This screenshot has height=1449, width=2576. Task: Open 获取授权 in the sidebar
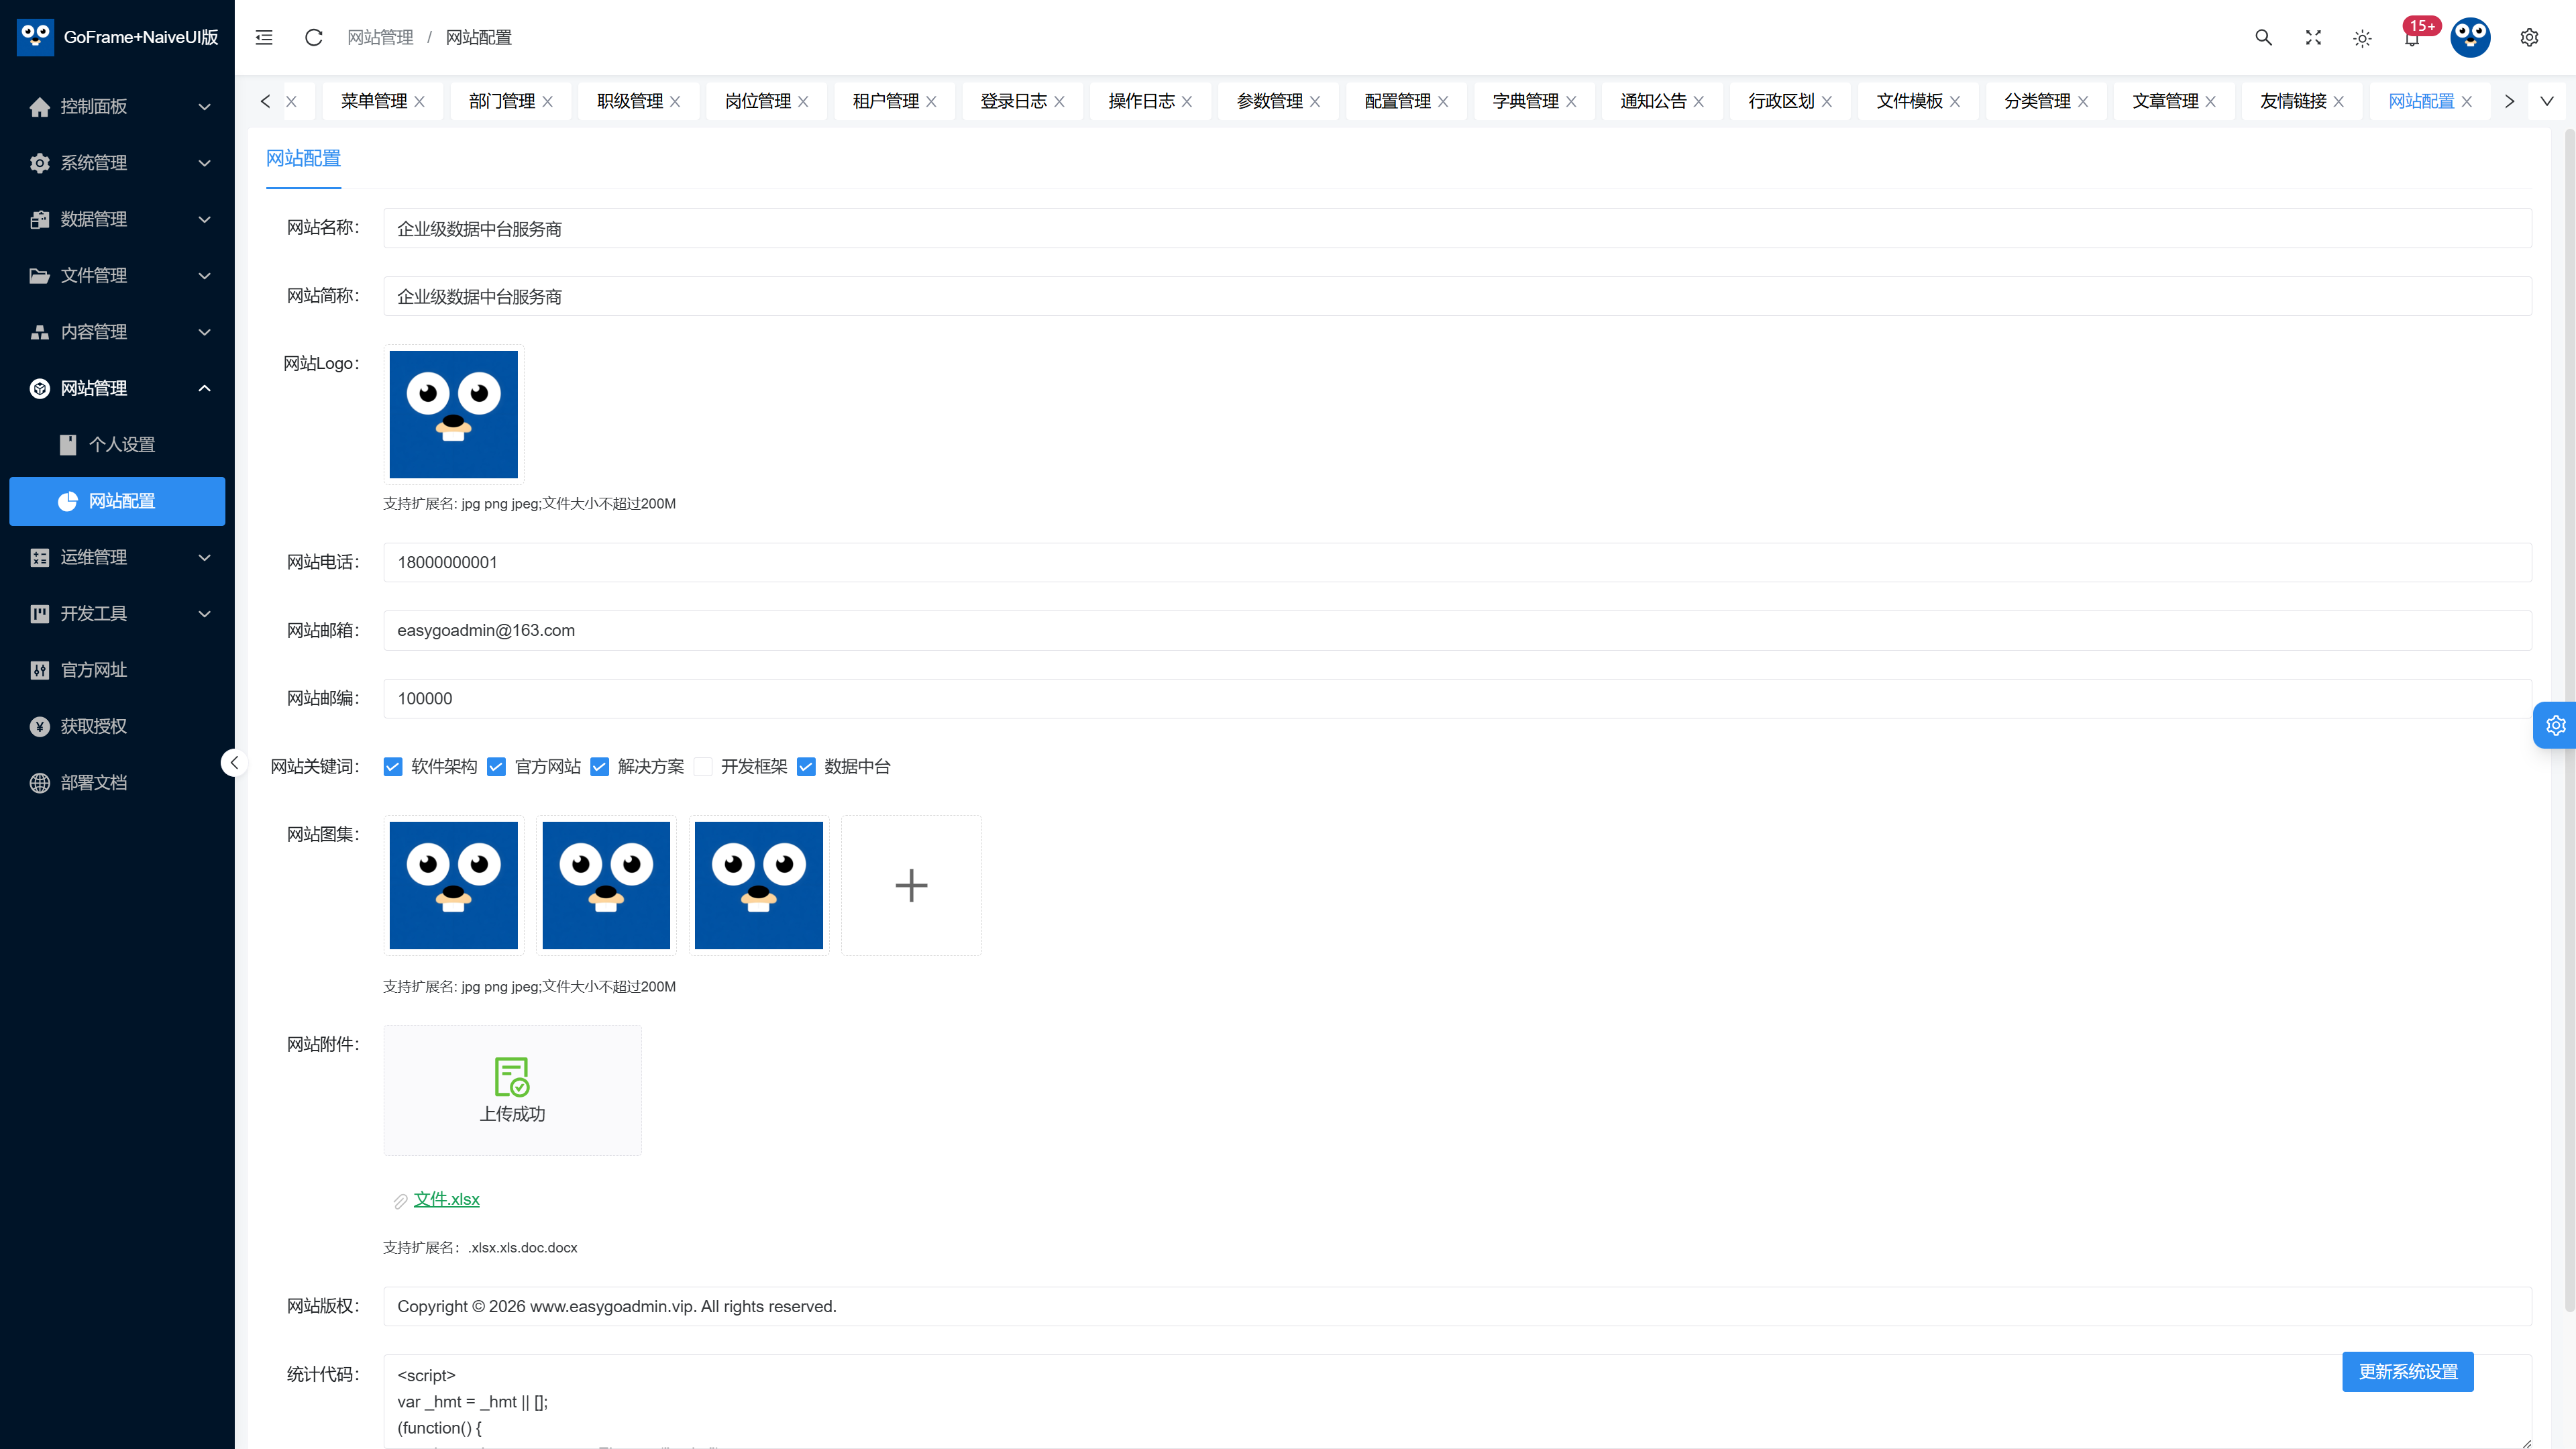point(117,726)
